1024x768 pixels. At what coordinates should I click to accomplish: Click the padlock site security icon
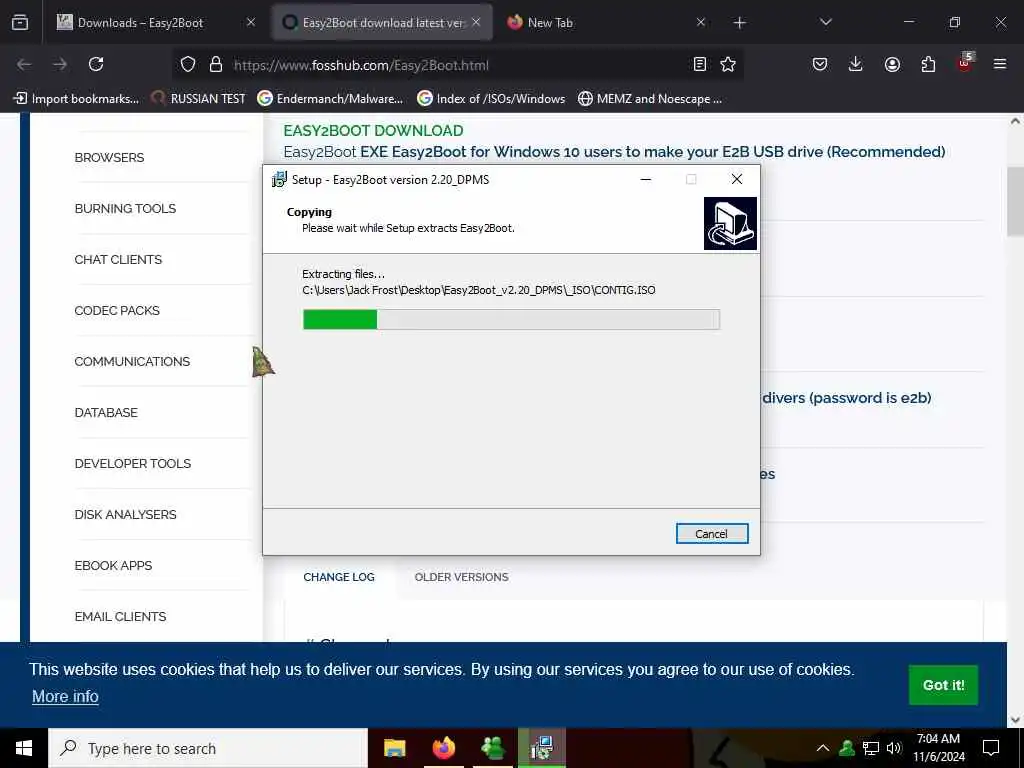click(x=216, y=65)
